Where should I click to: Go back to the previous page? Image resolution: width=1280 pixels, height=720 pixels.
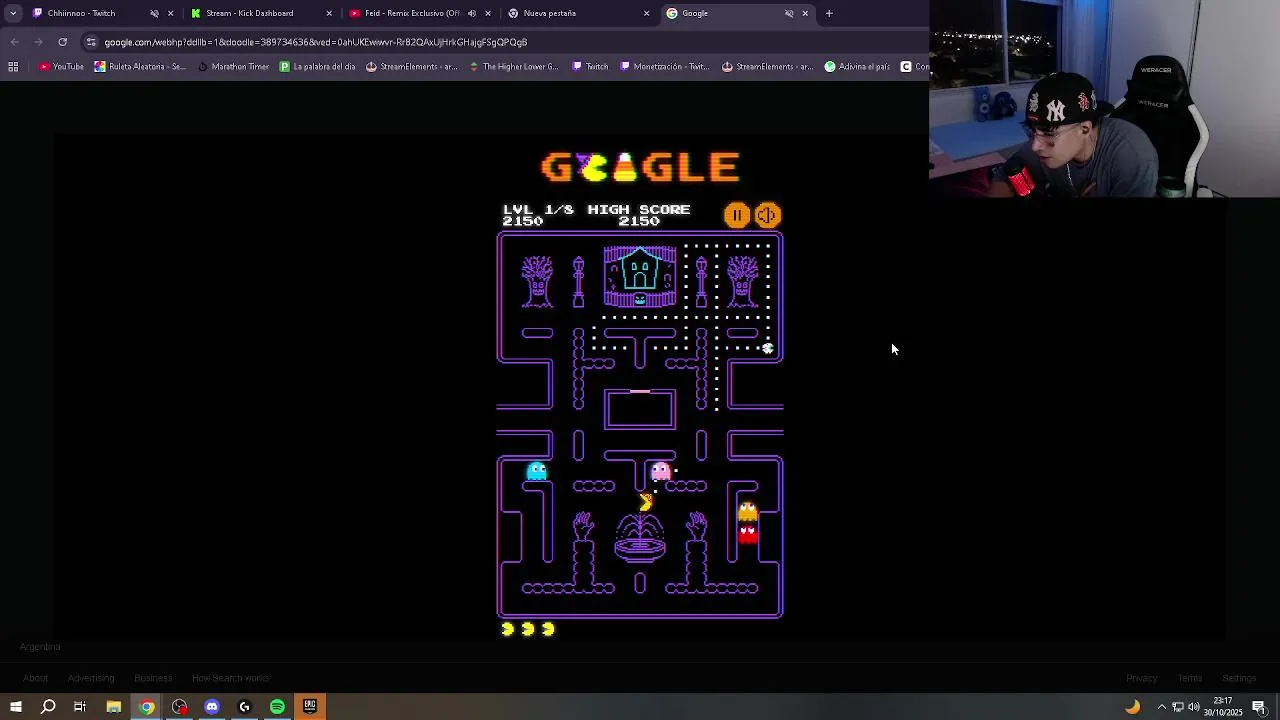point(14,42)
